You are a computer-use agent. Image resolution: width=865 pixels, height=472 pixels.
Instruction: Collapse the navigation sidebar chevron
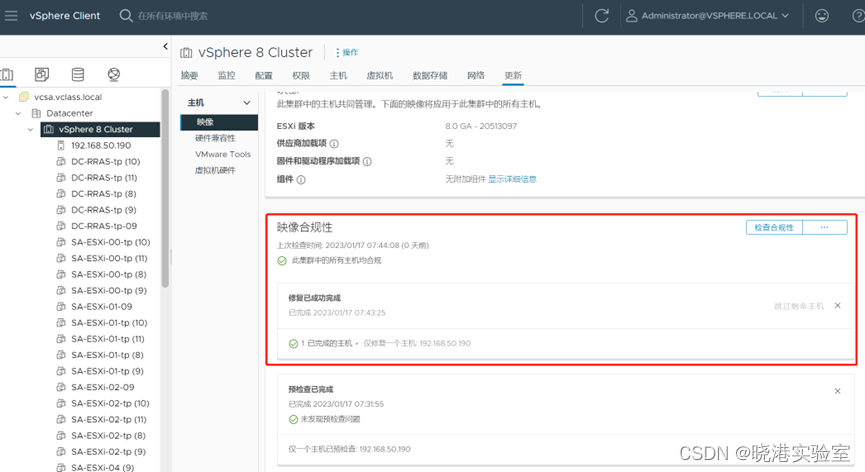pyautogui.click(x=165, y=46)
